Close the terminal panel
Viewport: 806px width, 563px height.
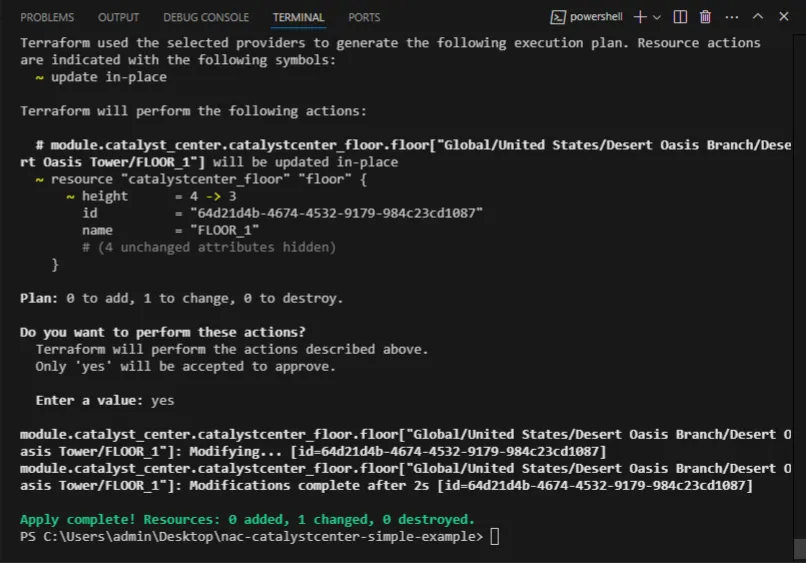[x=783, y=17]
